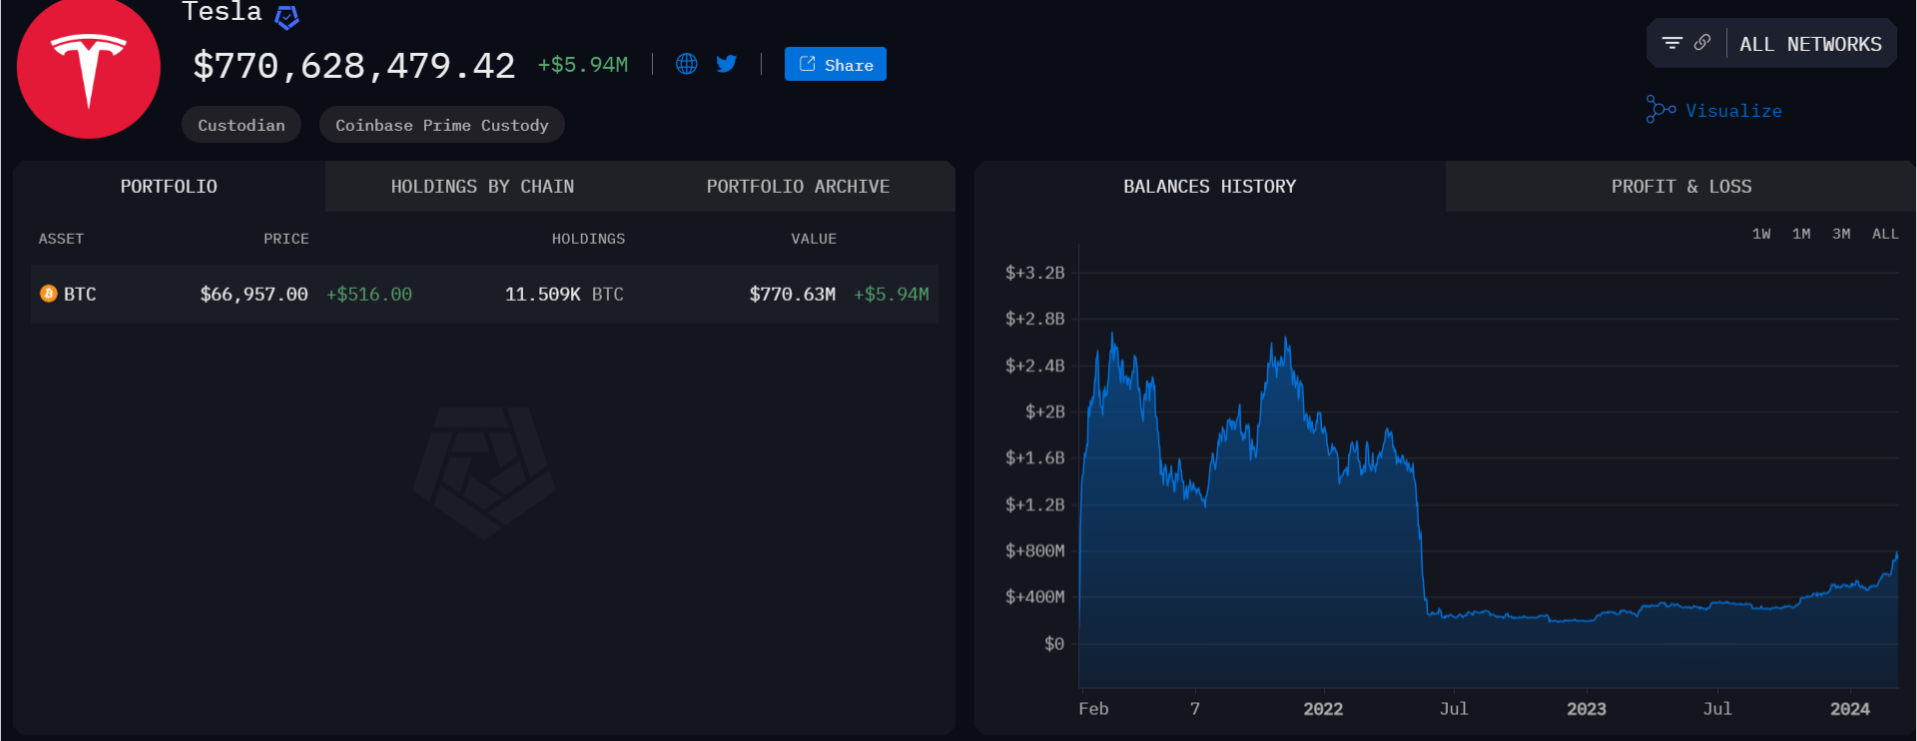Set chart range to 1W
Screen dimensions: 1917x741
tap(1761, 234)
